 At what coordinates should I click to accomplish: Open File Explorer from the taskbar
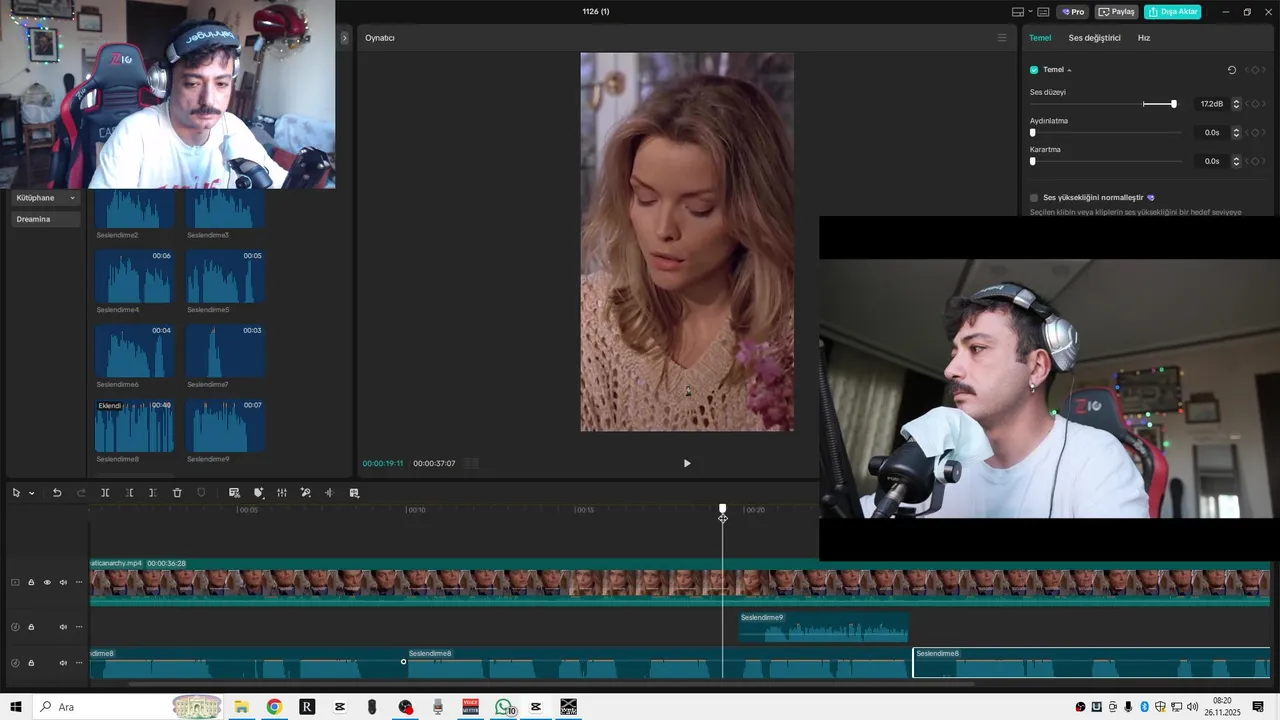pyautogui.click(x=241, y=707)
